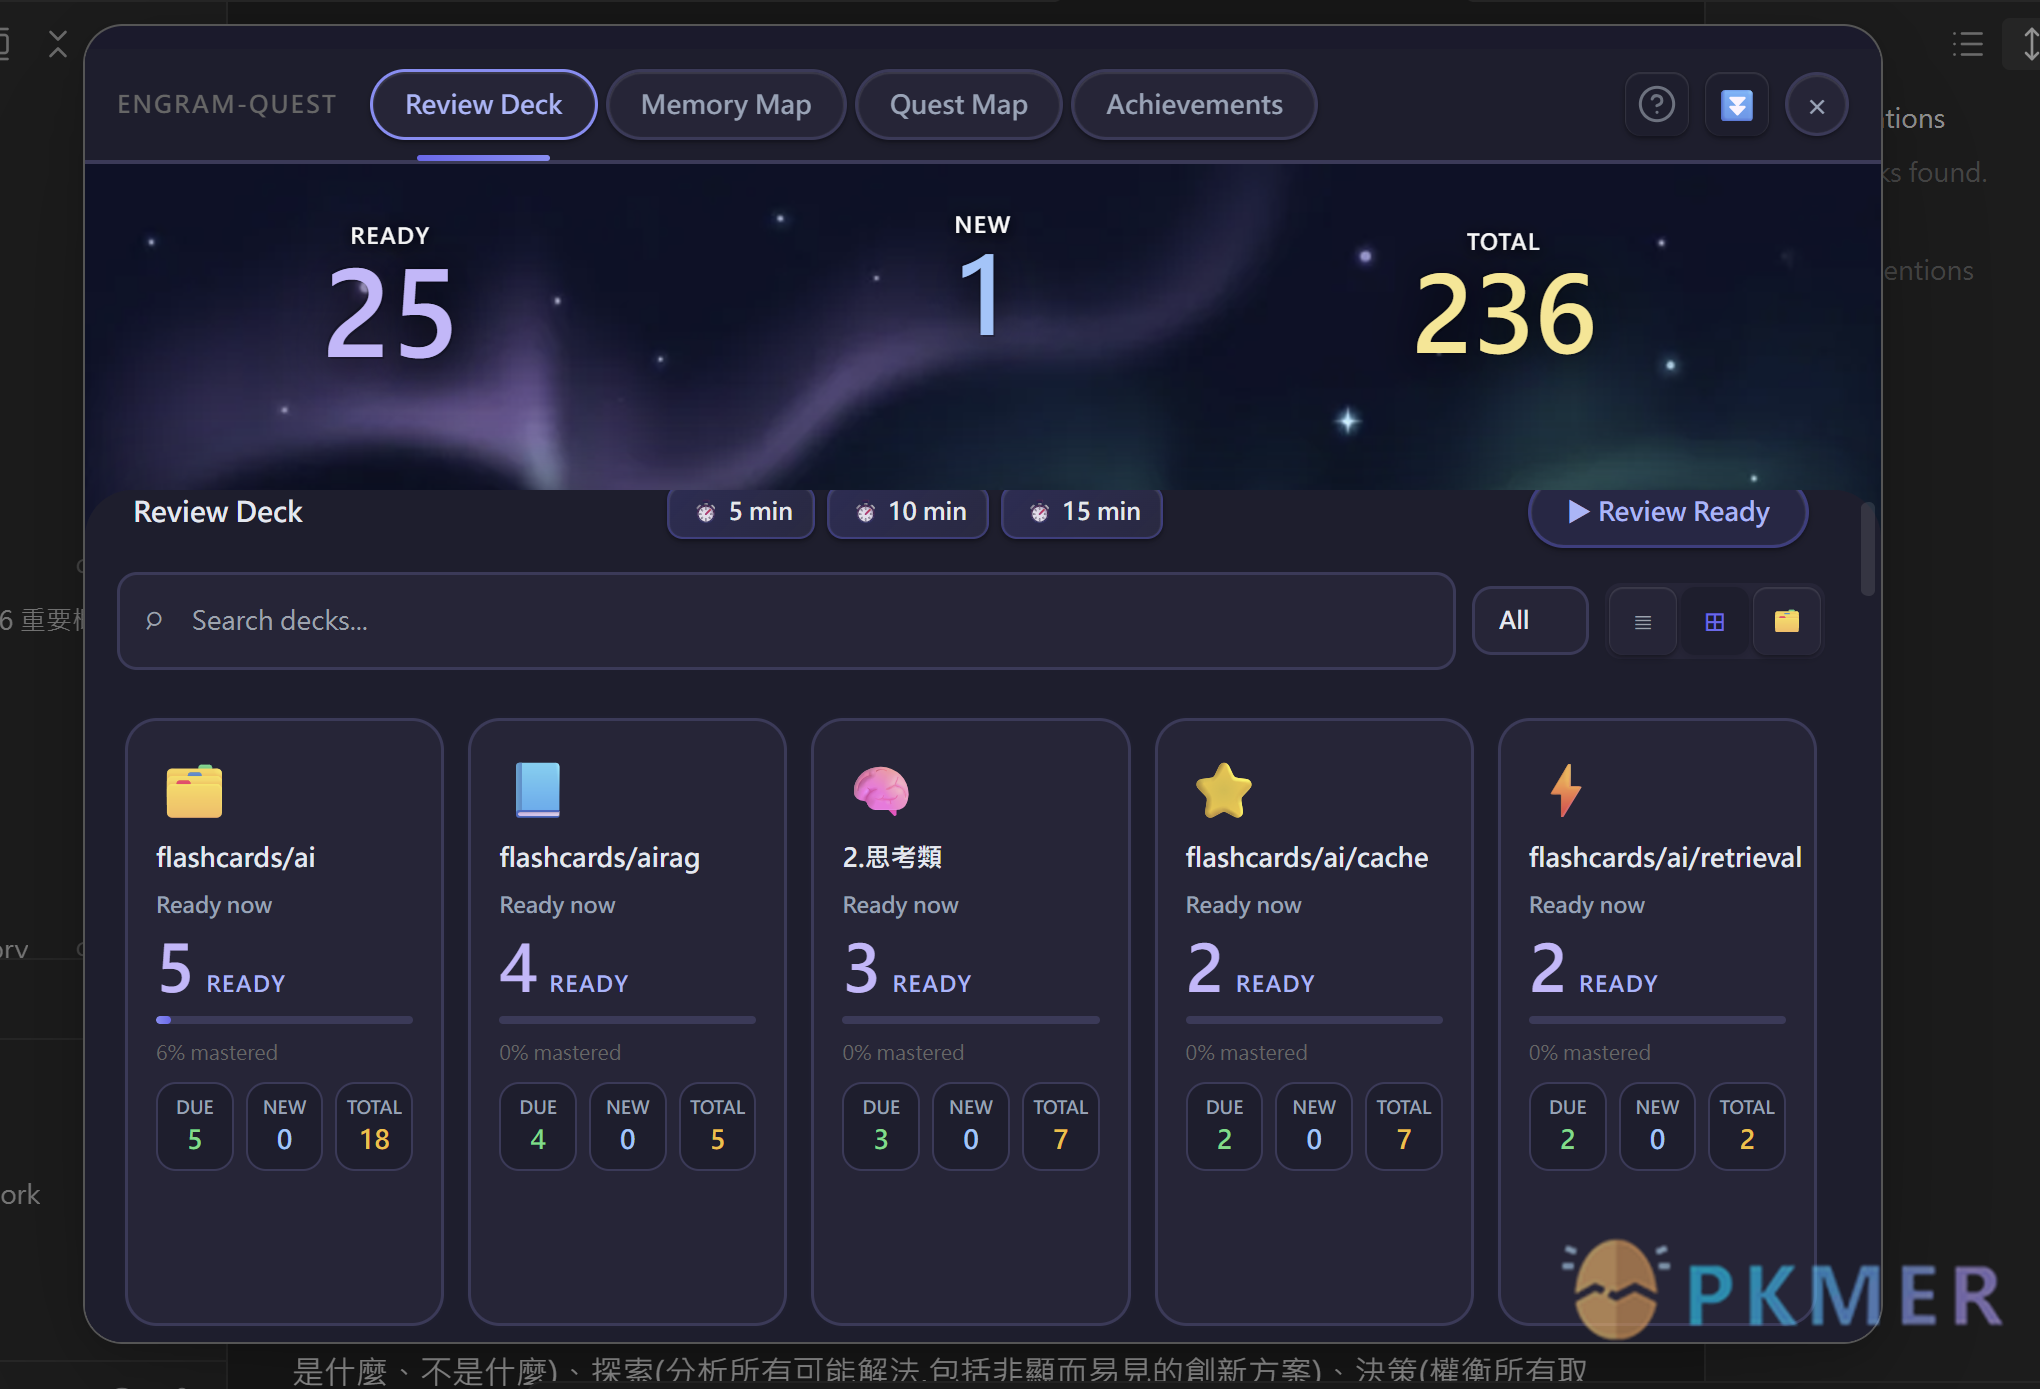Click DUE 5 box in flashcards/ai

click(195, 1126)
